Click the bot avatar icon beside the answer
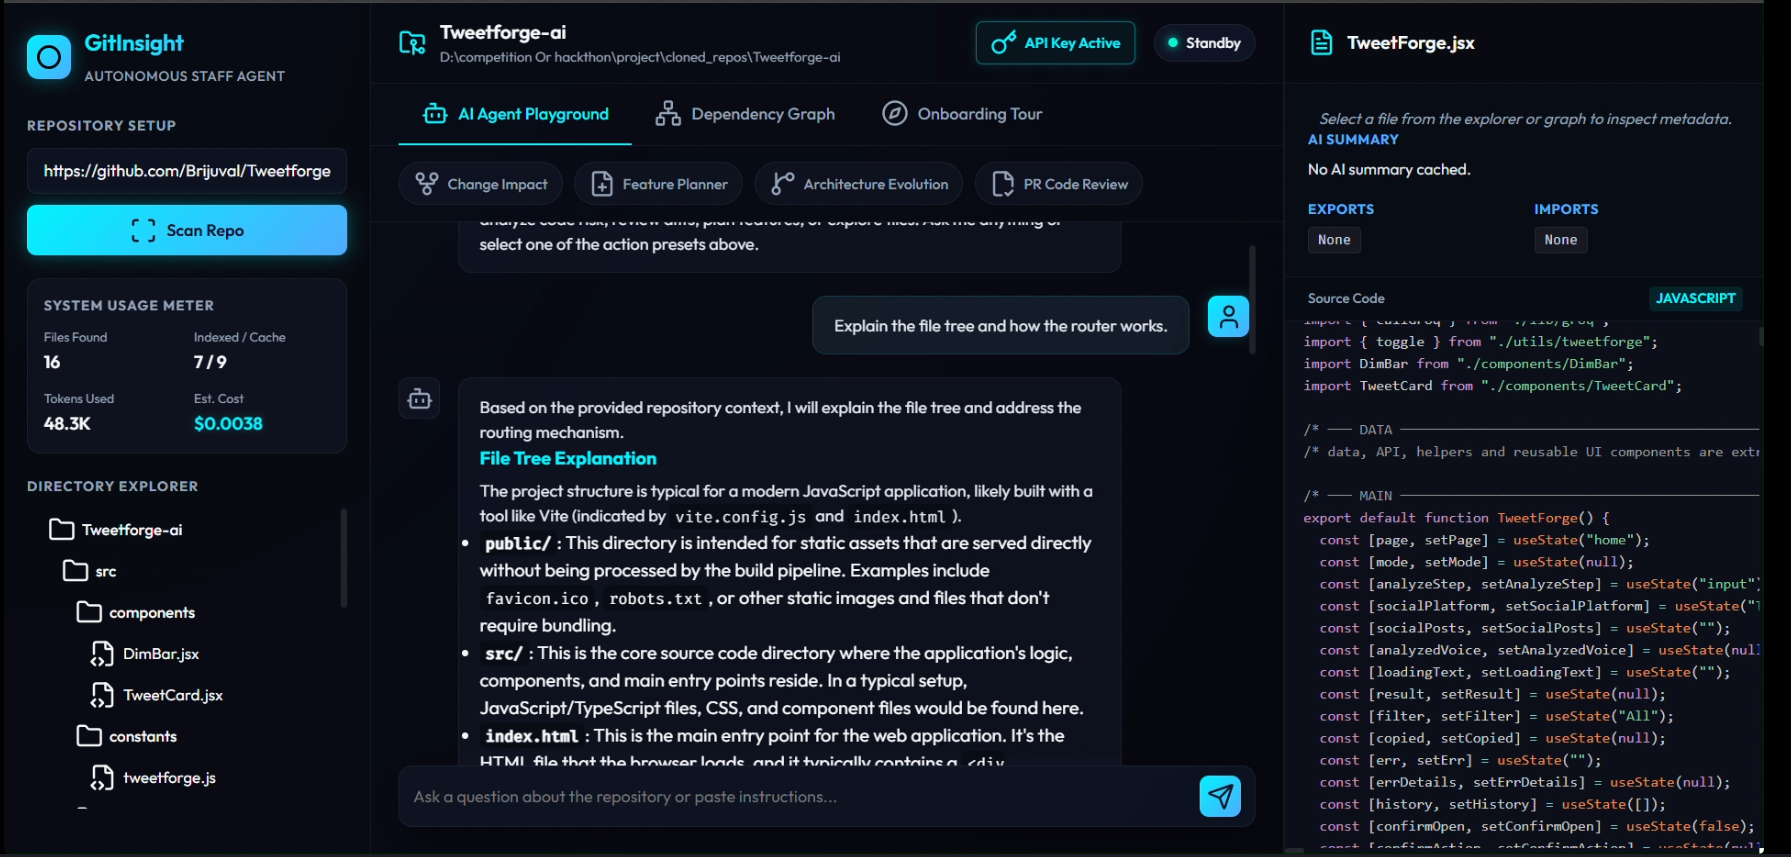The image size is (1791, 857). 419,399
